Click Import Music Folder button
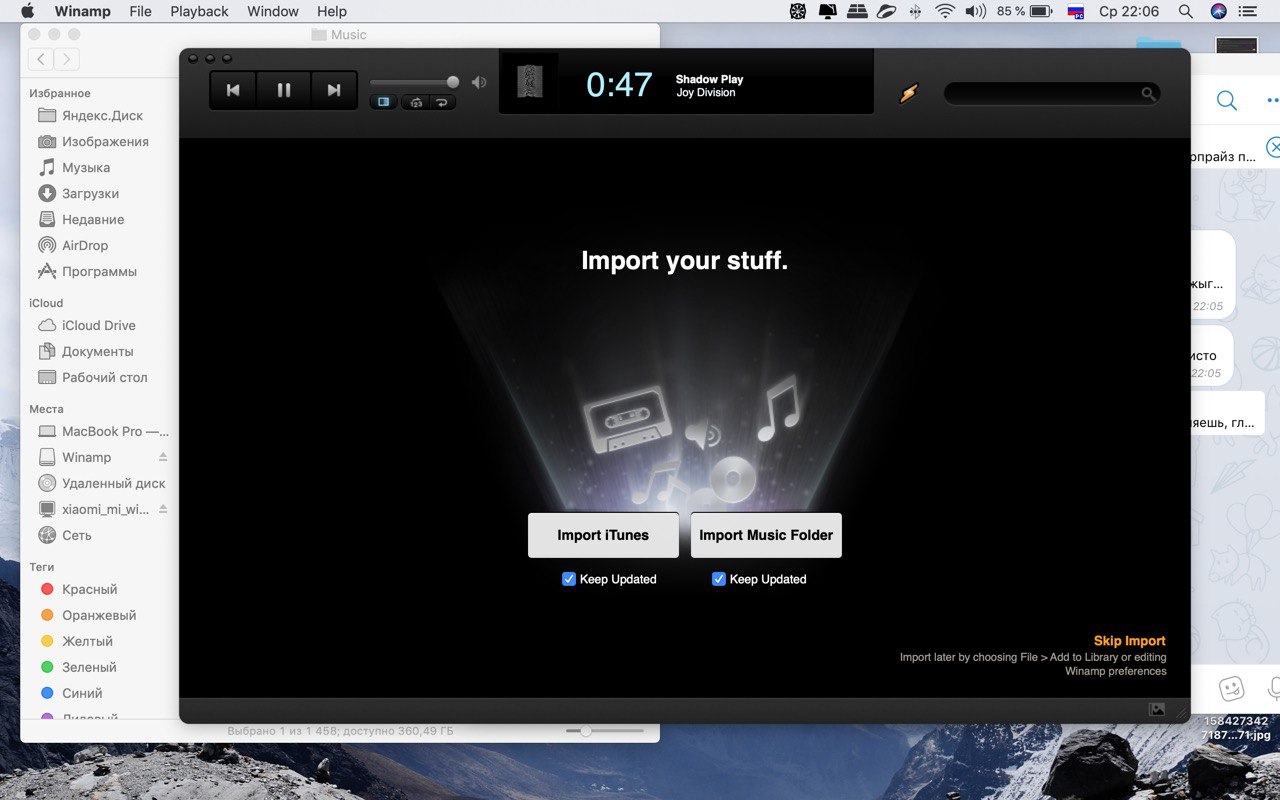This screenshot has height=800, width=1280. [x=766, y=535]
